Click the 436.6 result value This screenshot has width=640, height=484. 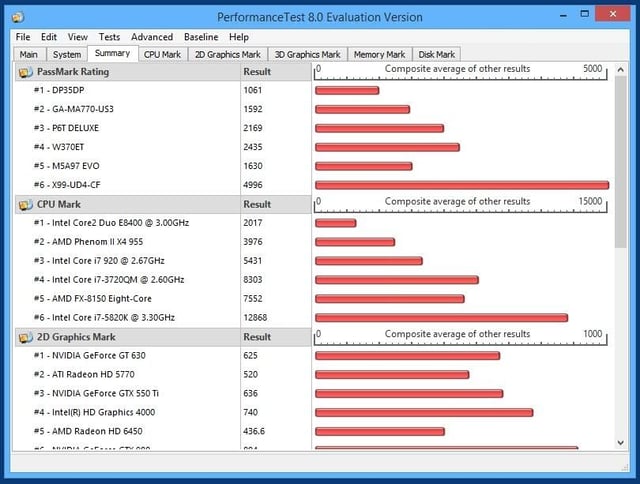point(254,431)
